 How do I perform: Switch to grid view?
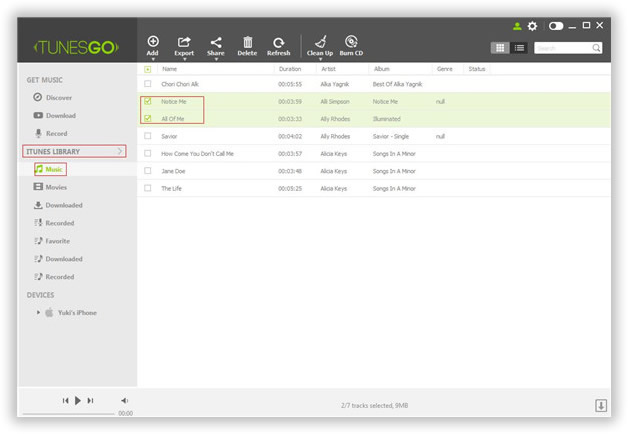(500, 48)
